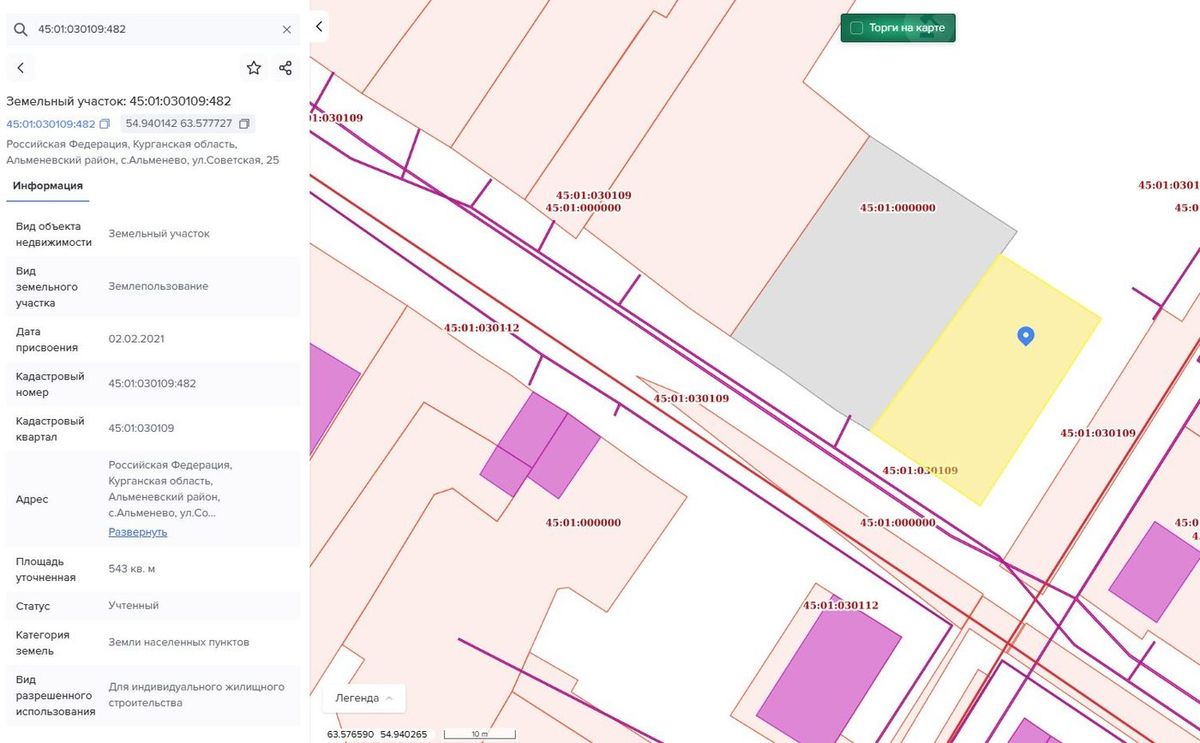
Task: Enable the Торги на карте checkbox
Action: [x=856, y=28]
